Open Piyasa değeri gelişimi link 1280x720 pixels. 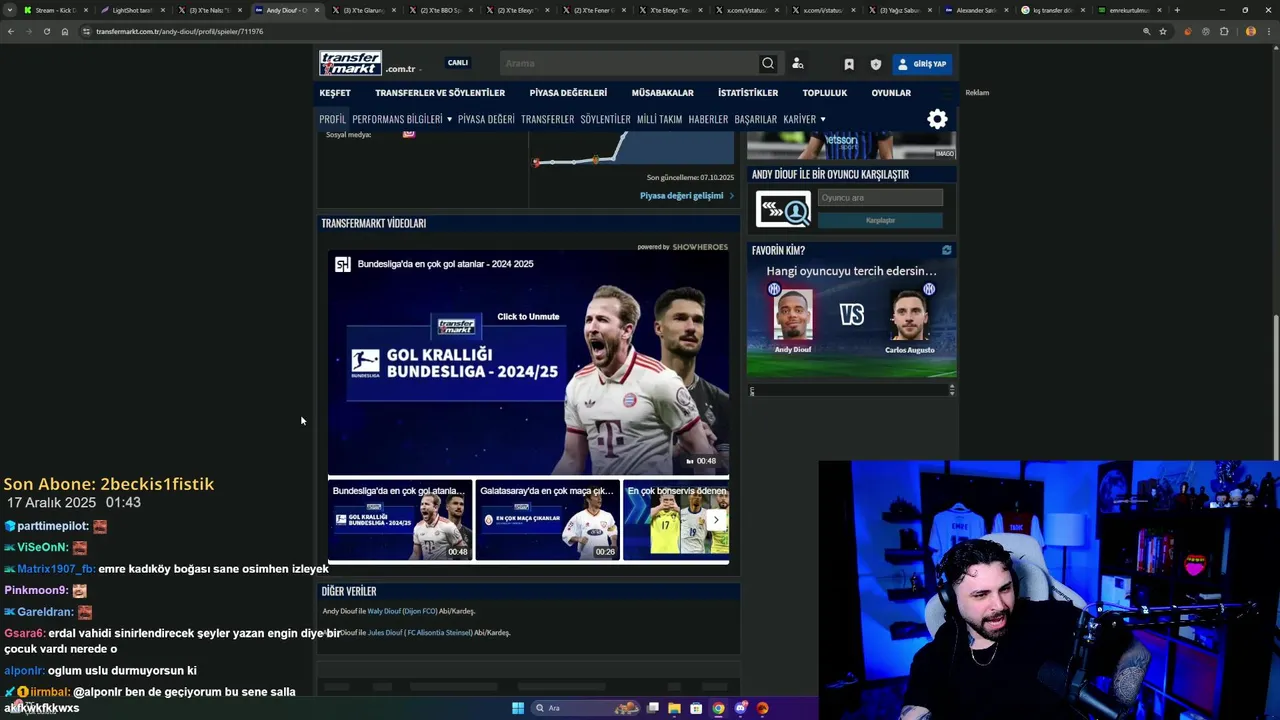click(x=687, y=196)
